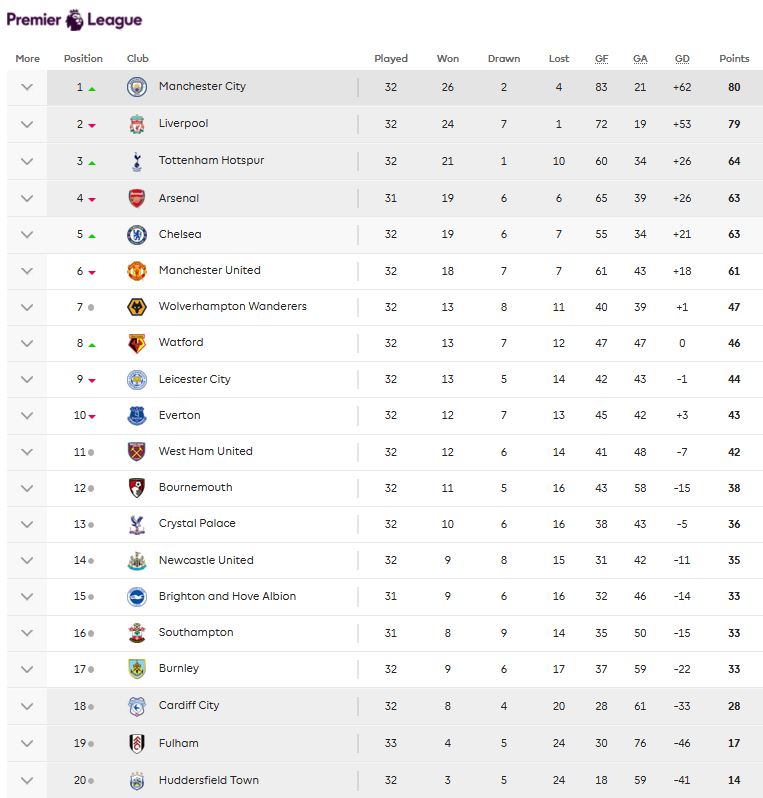The width and height of the screenshot is (763, 798).
Task: Click the Premier League logo
Action: pos(74,20)
